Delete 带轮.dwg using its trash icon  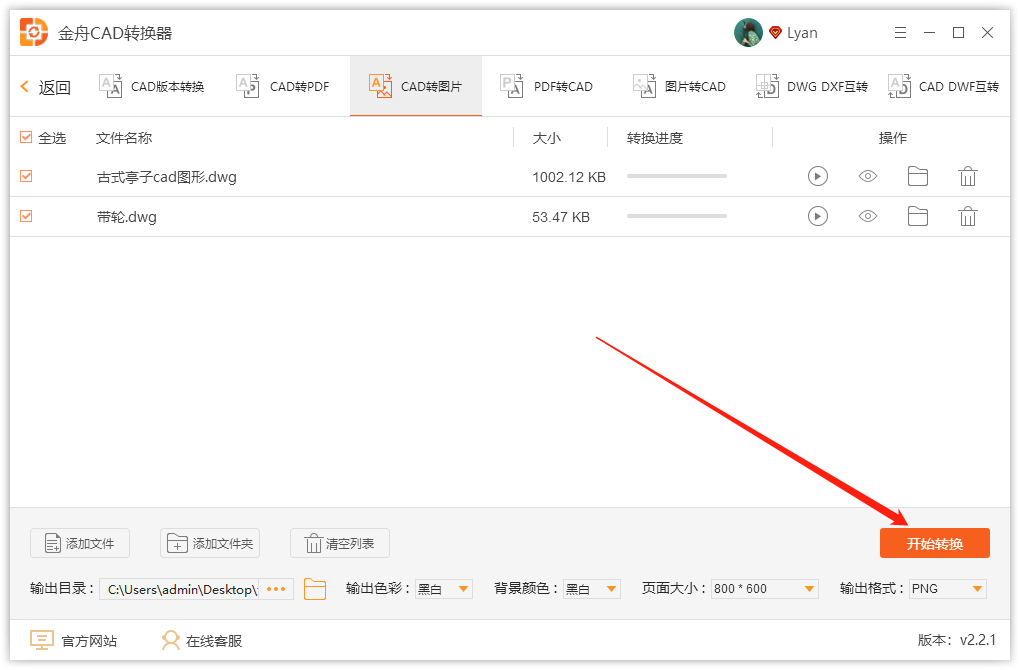(968, 216)
